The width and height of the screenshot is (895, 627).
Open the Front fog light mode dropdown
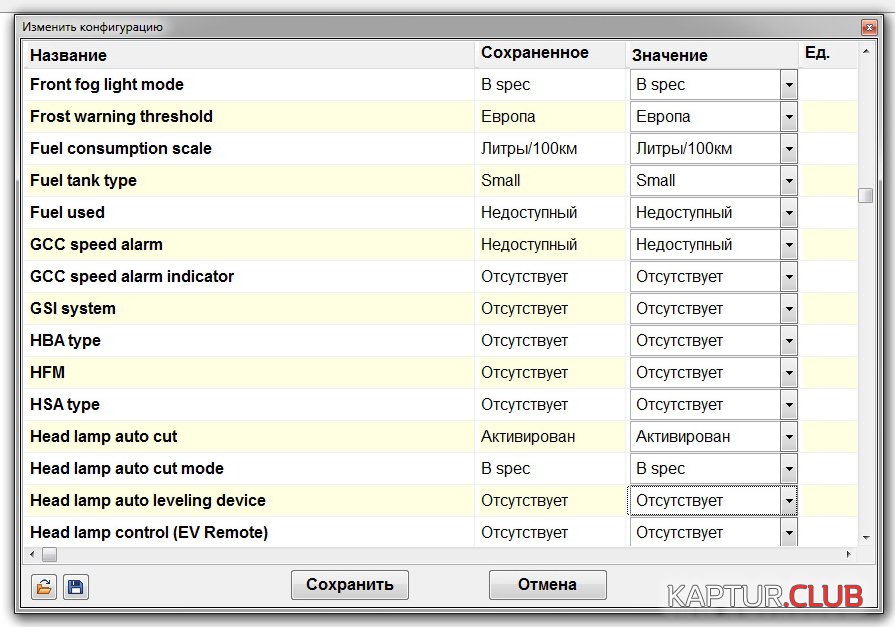(x=788, y=85)
